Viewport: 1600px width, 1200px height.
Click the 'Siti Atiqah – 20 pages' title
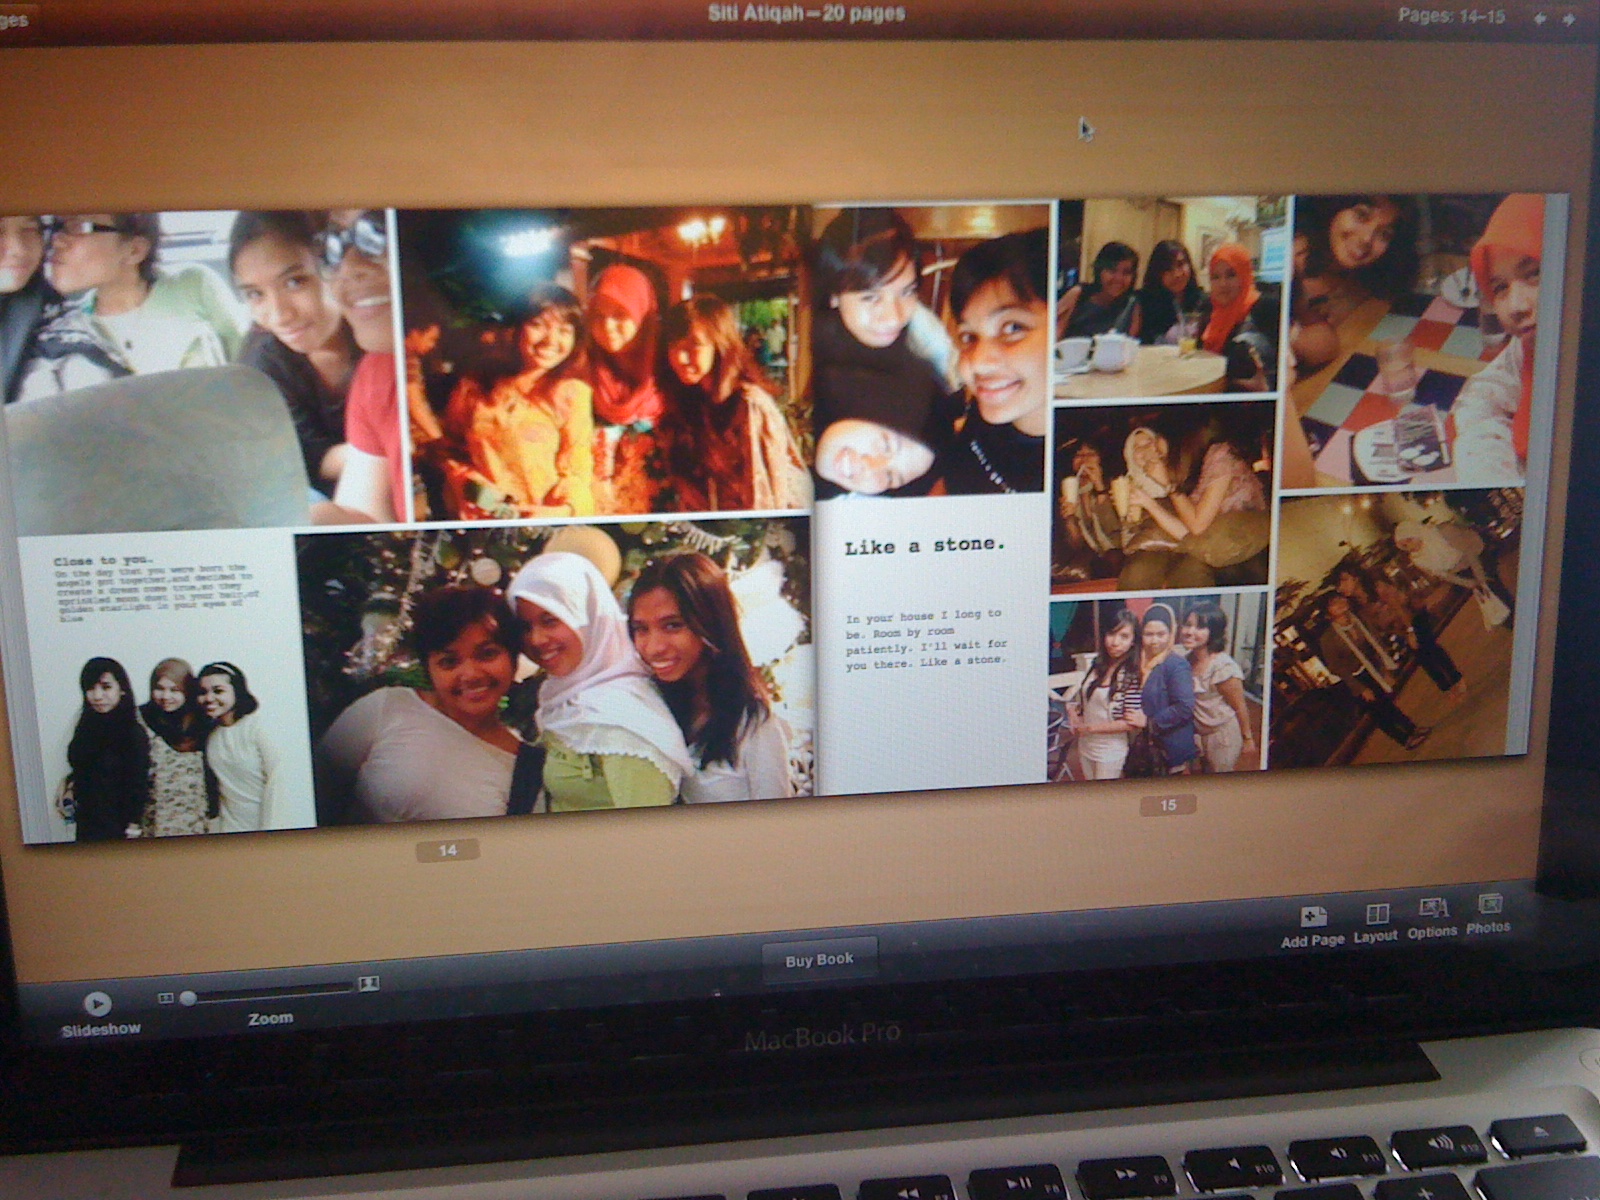tap(806, 14)
